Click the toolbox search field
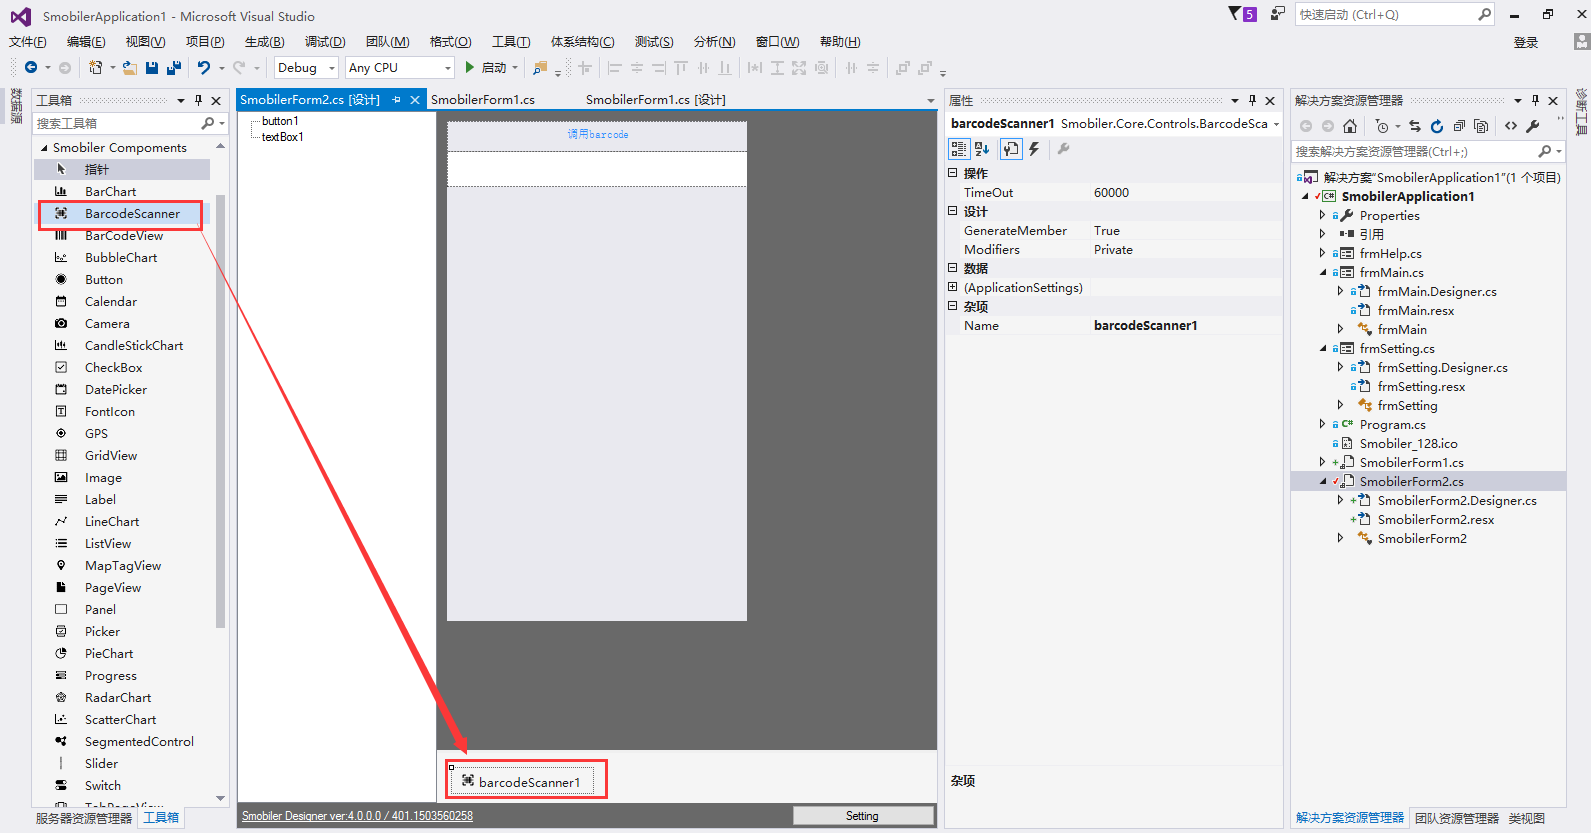 click(118, 123)
